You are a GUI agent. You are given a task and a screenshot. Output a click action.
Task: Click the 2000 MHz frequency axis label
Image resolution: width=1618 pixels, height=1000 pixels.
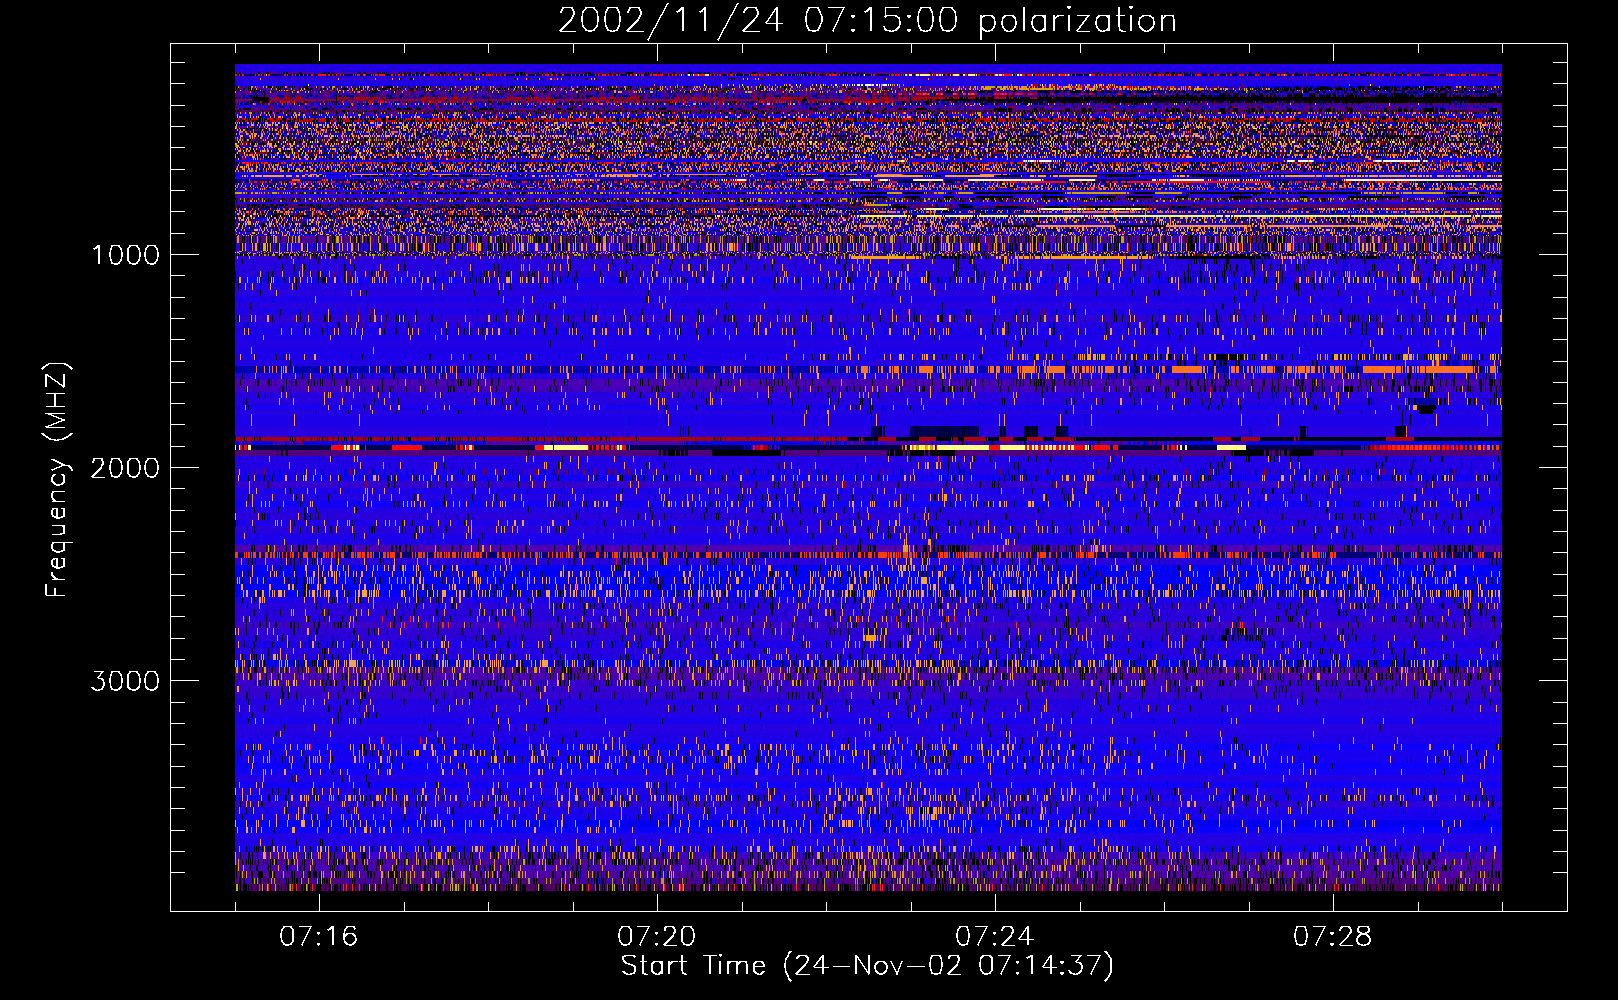[x=125, y=468]
